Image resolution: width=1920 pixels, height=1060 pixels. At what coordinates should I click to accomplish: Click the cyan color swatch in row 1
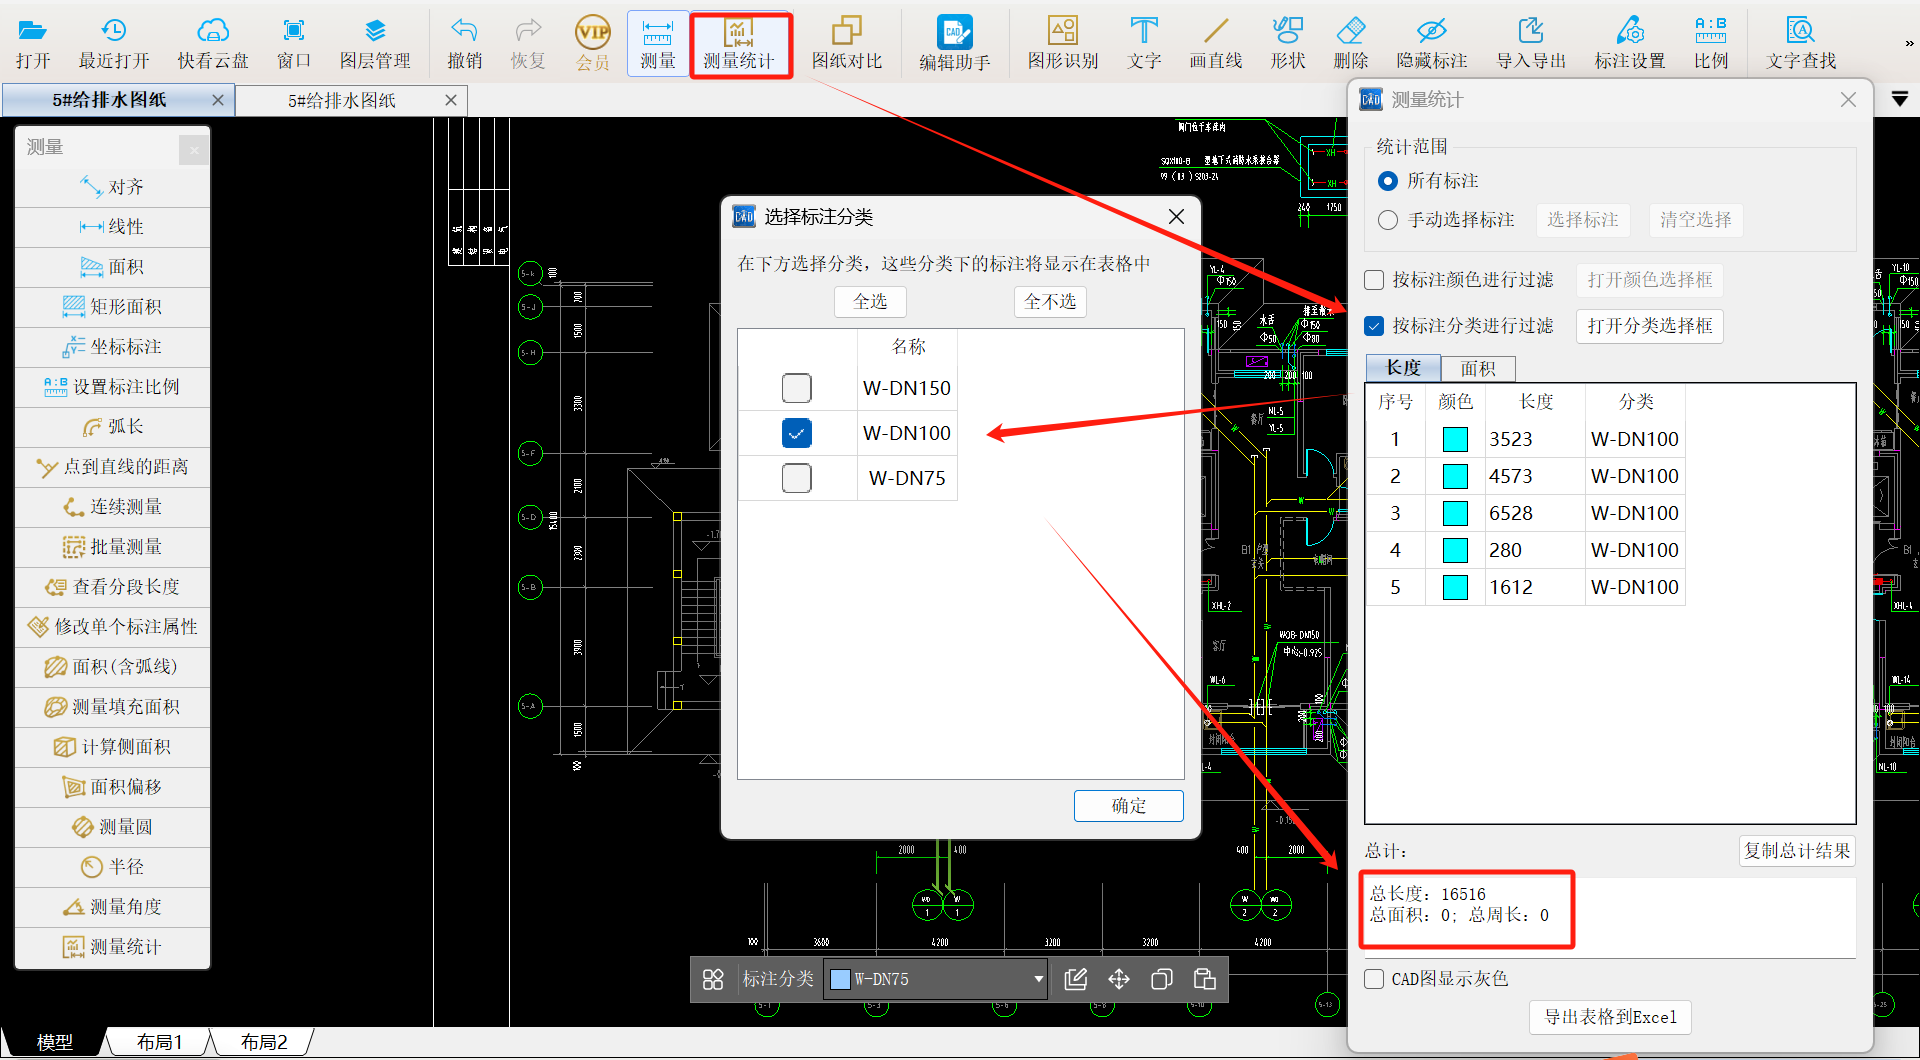click(x=1455, y=439)
